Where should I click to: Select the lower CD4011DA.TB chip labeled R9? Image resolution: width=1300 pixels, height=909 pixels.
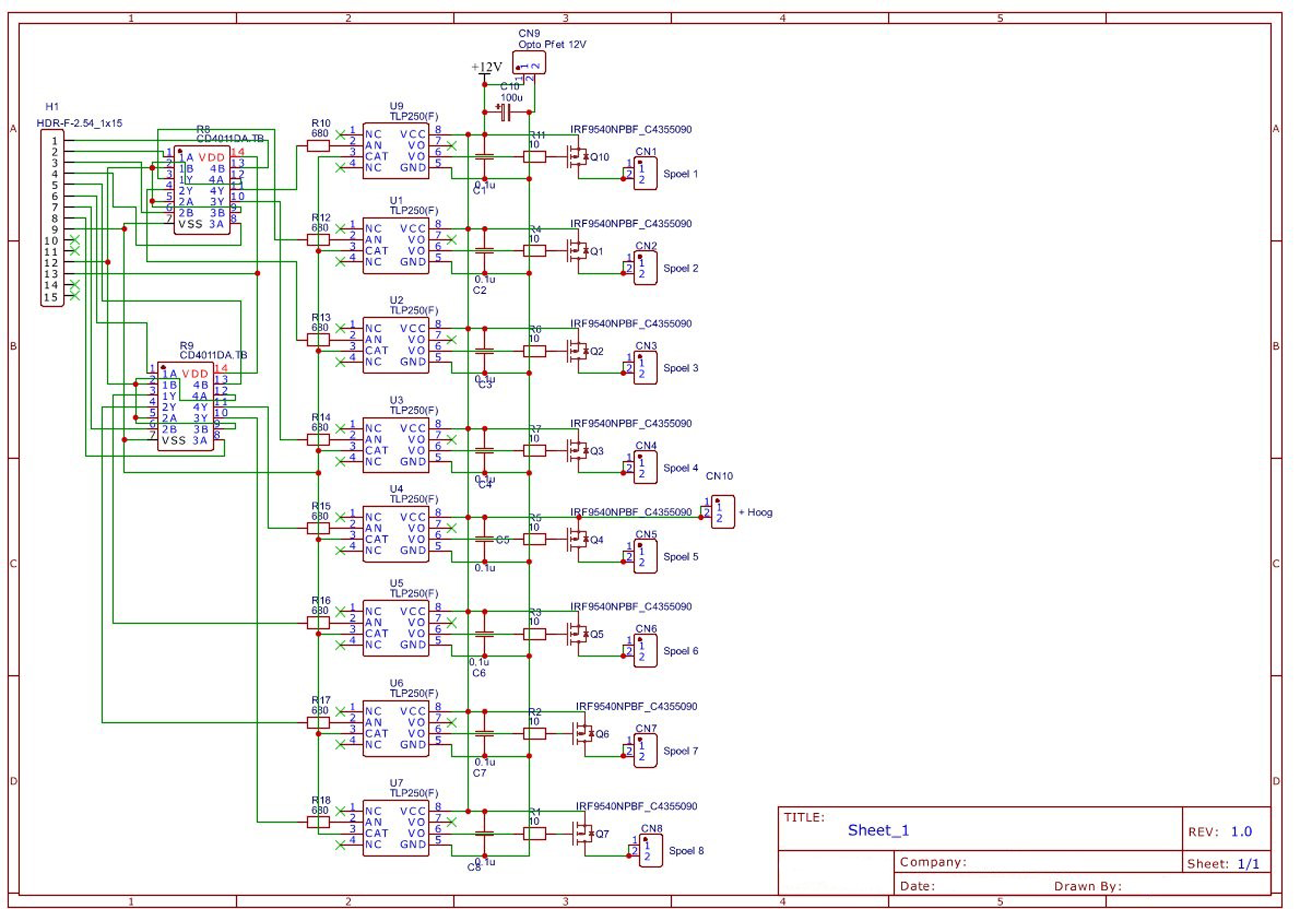[x=185, y=406]
